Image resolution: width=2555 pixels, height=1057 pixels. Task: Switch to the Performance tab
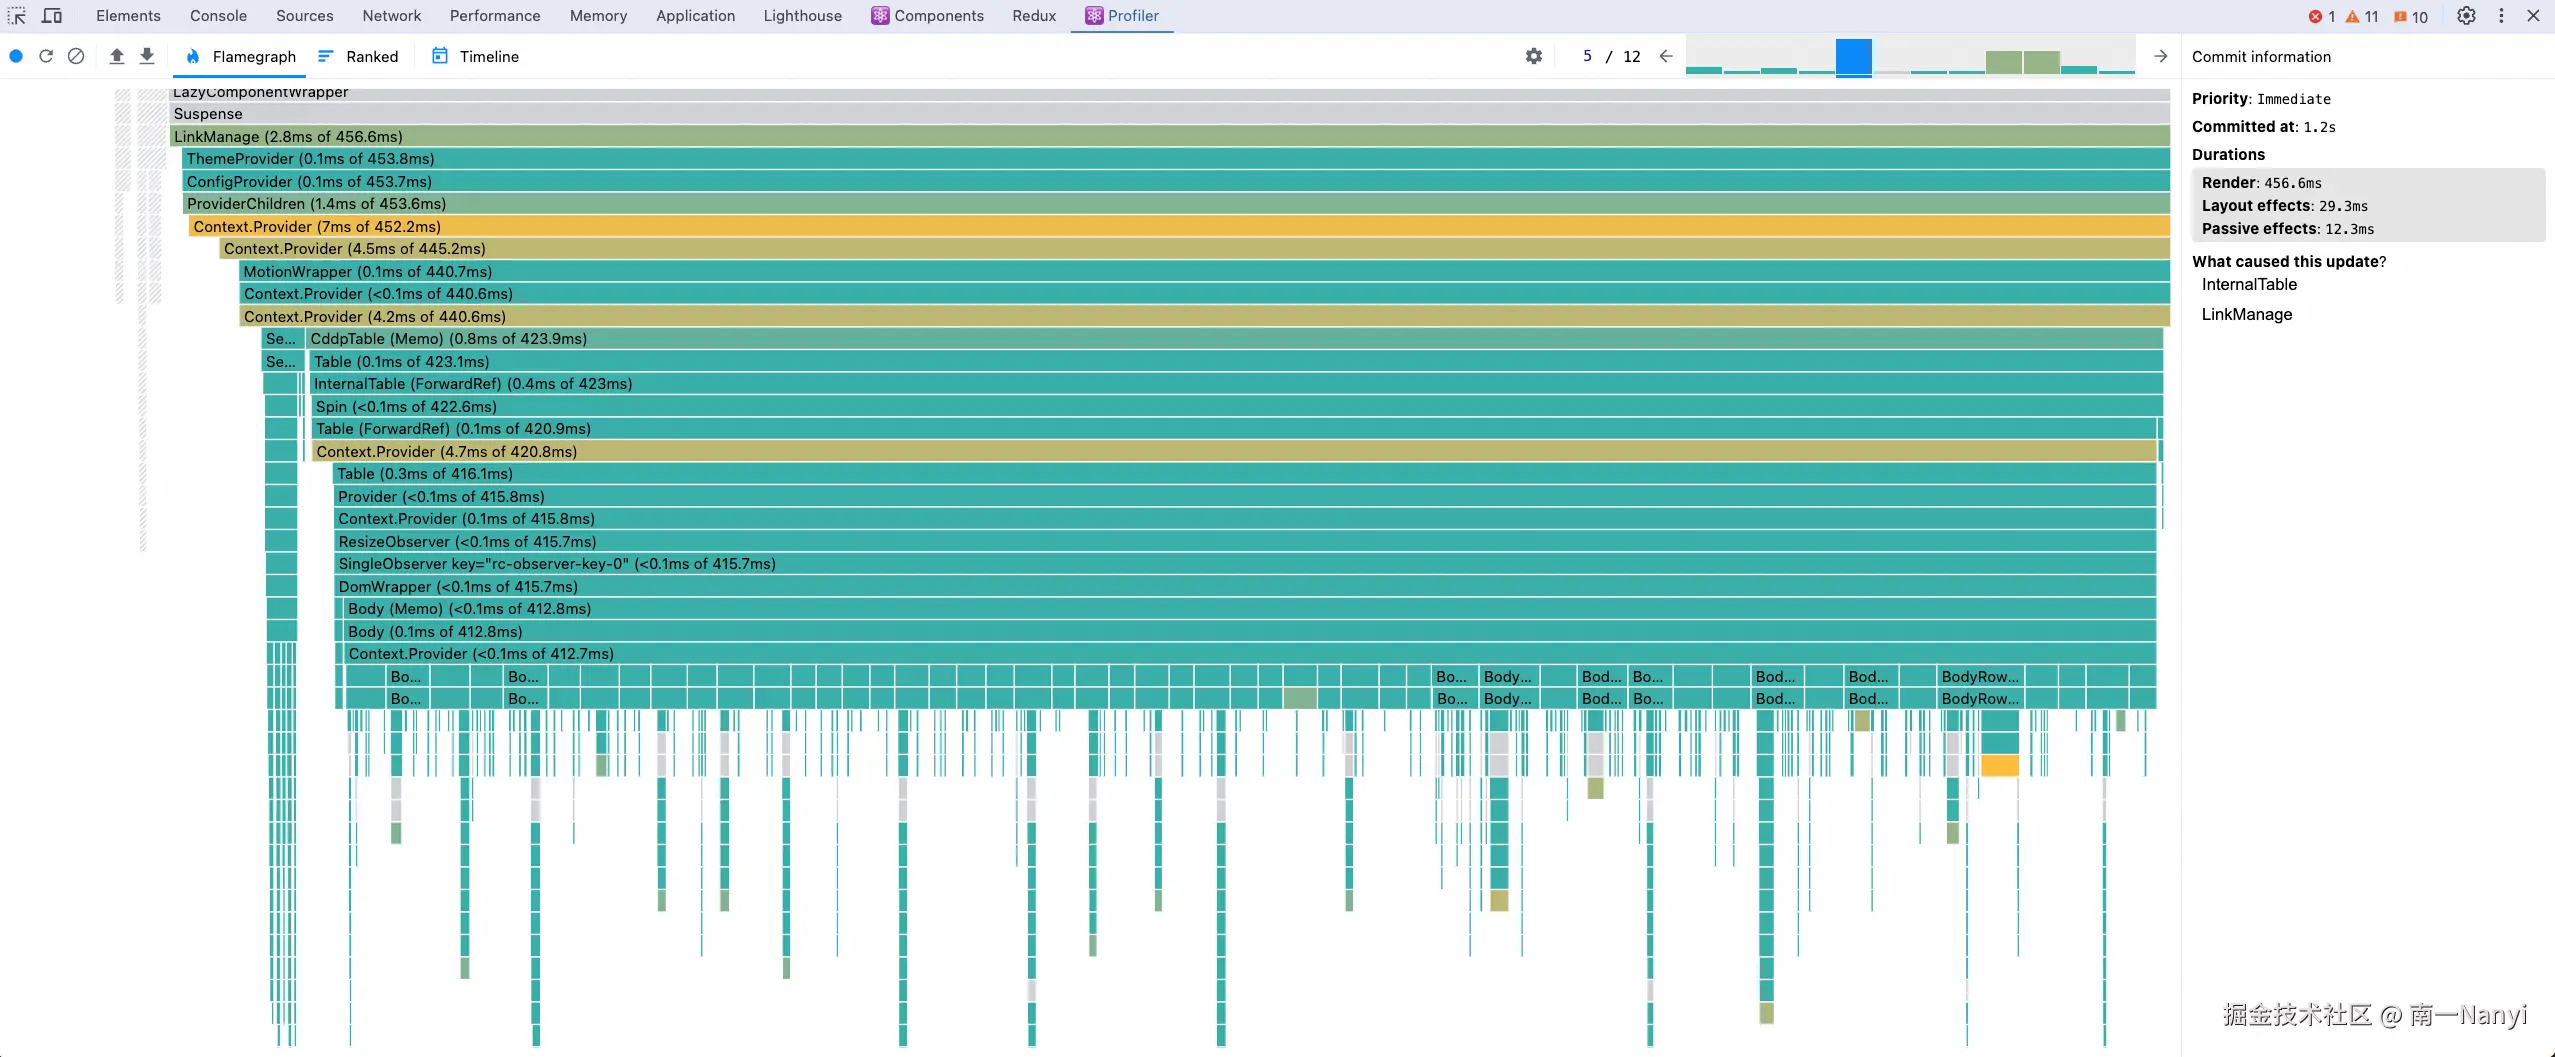[495, 16]
